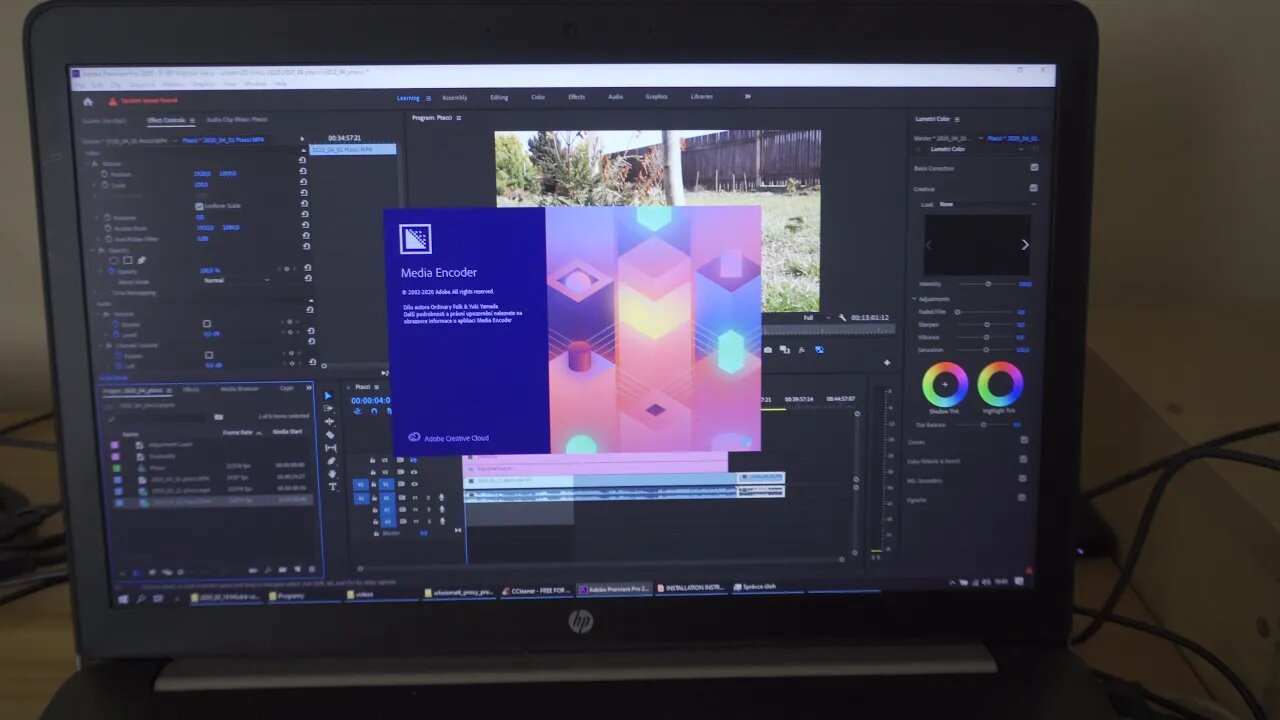Toggle the Creative section checkbox

[1033, 187]
